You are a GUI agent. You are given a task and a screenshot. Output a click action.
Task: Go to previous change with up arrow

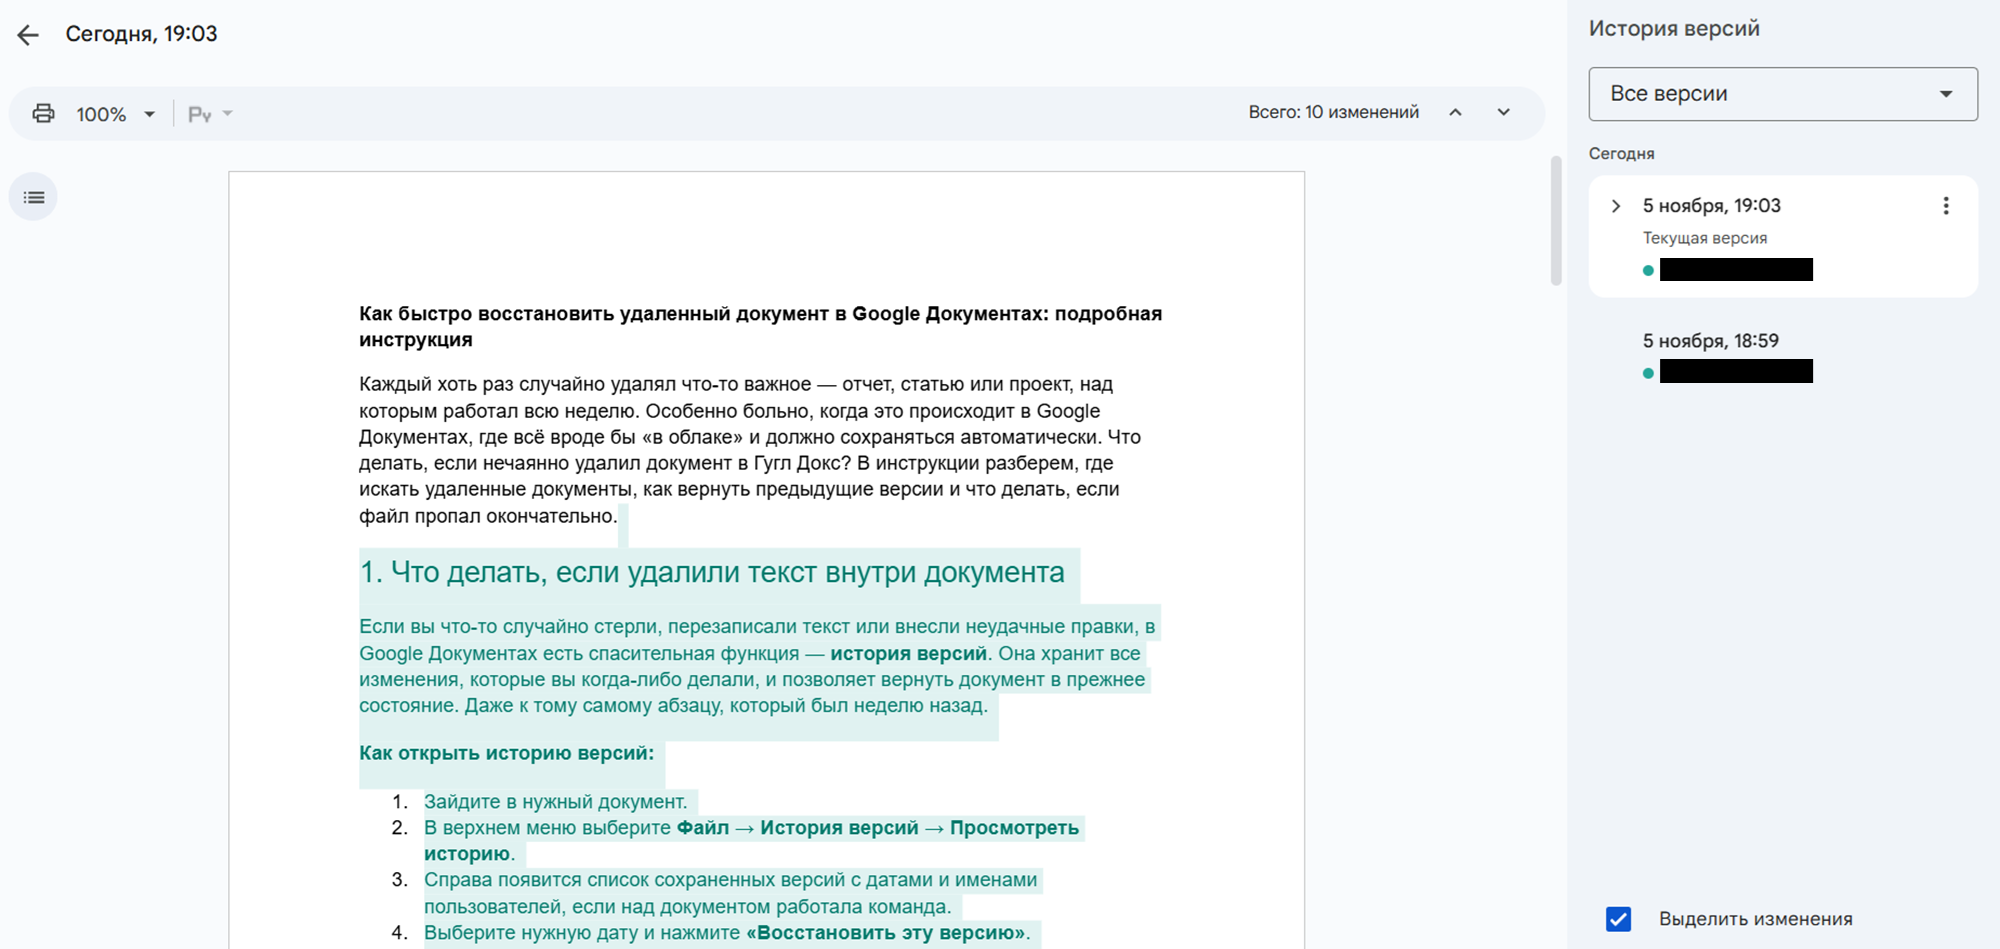pos(1455,112)
